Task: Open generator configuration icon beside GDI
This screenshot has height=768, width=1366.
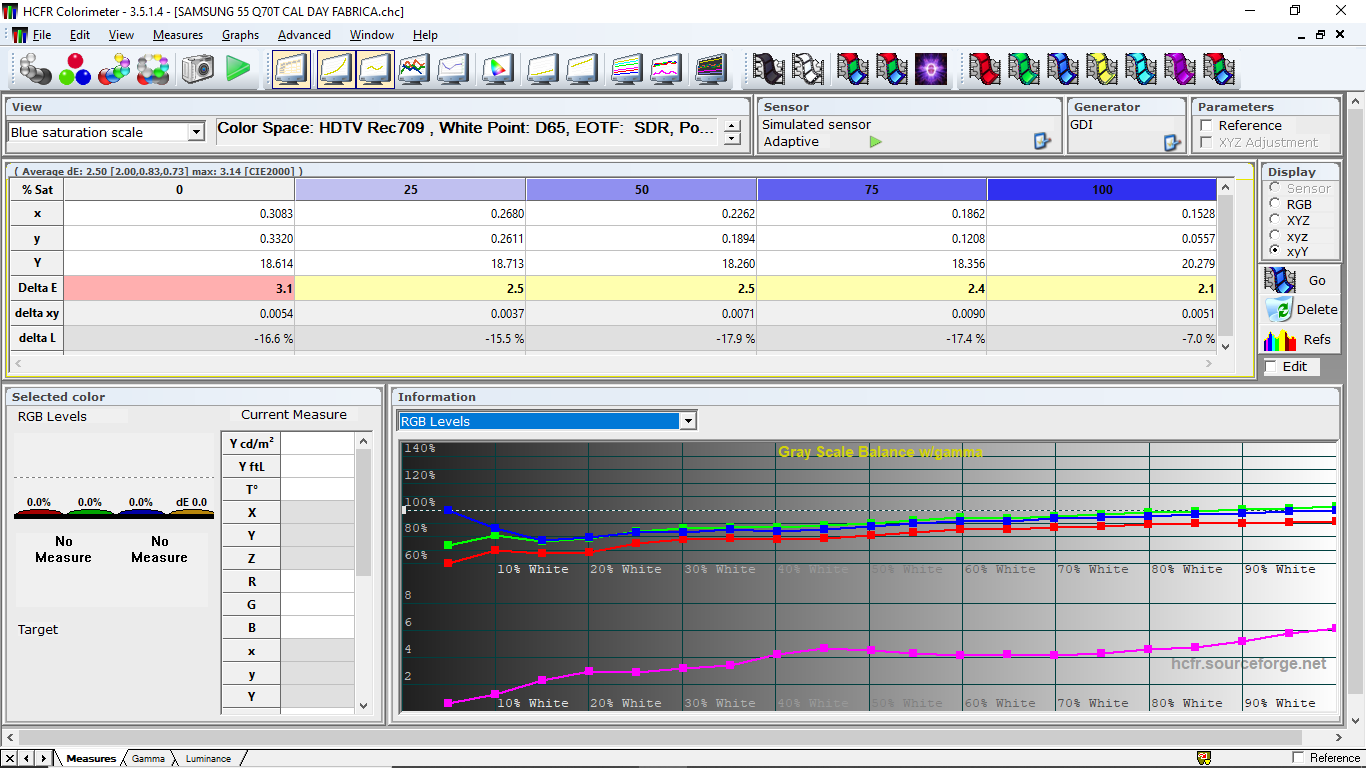Action: pos(1172,142)
